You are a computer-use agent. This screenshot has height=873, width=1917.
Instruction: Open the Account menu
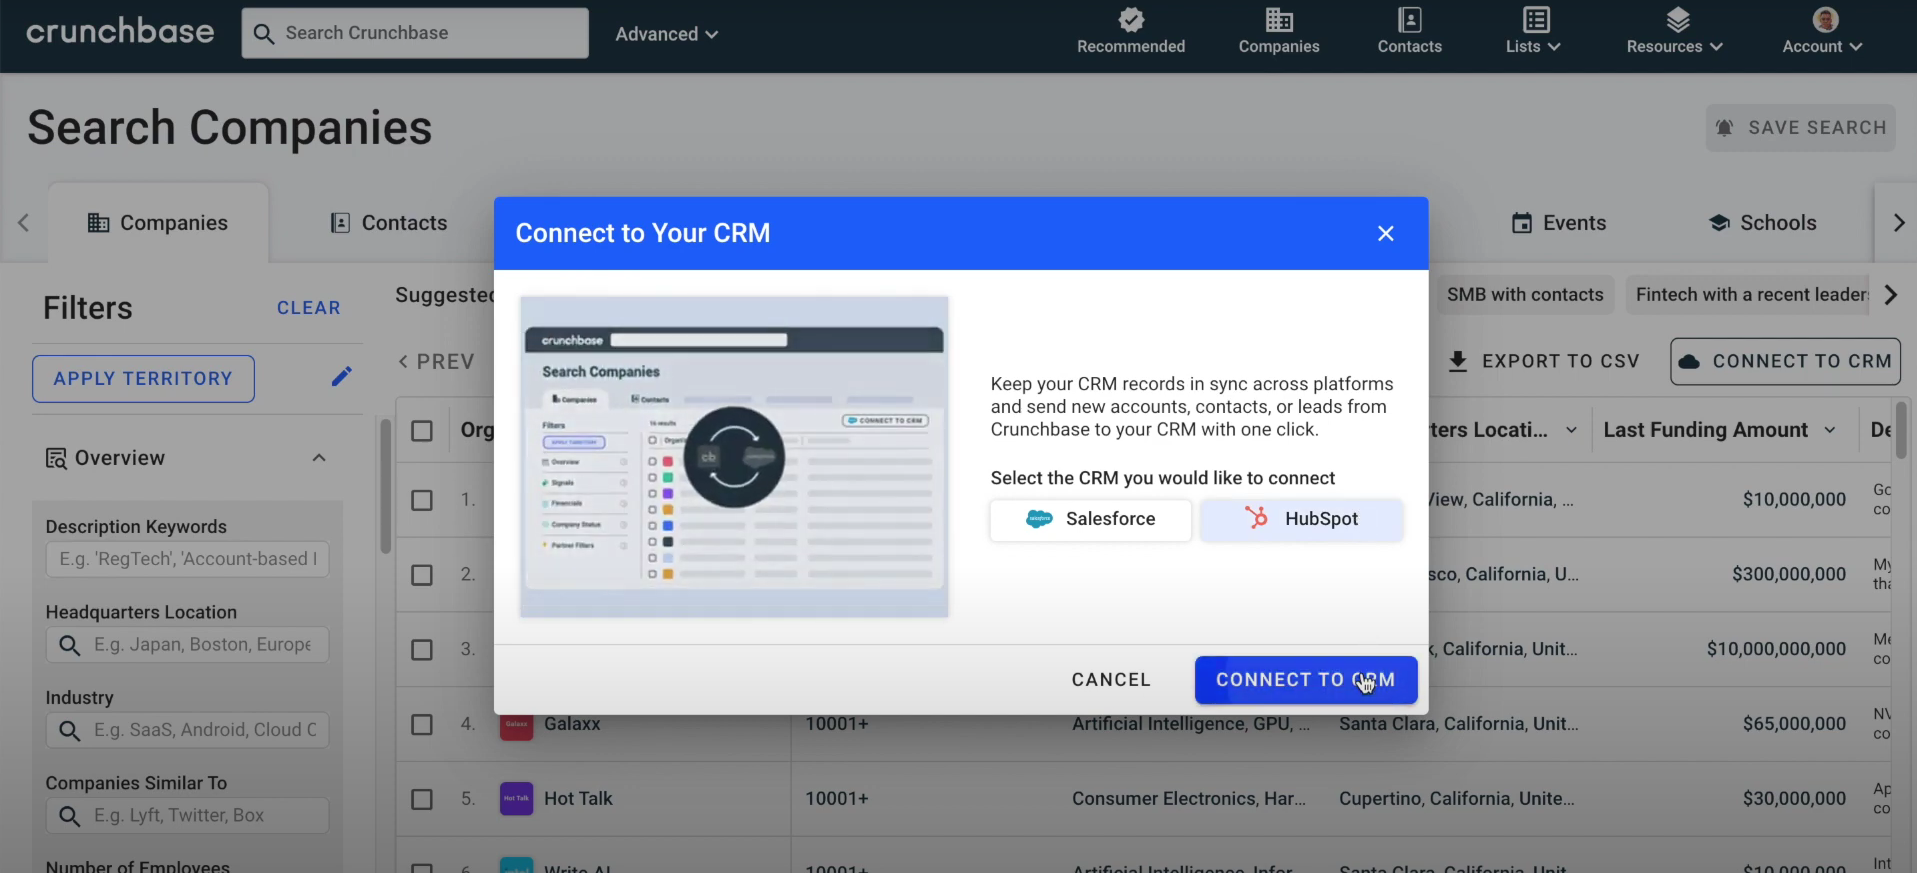click(1823, 32)
